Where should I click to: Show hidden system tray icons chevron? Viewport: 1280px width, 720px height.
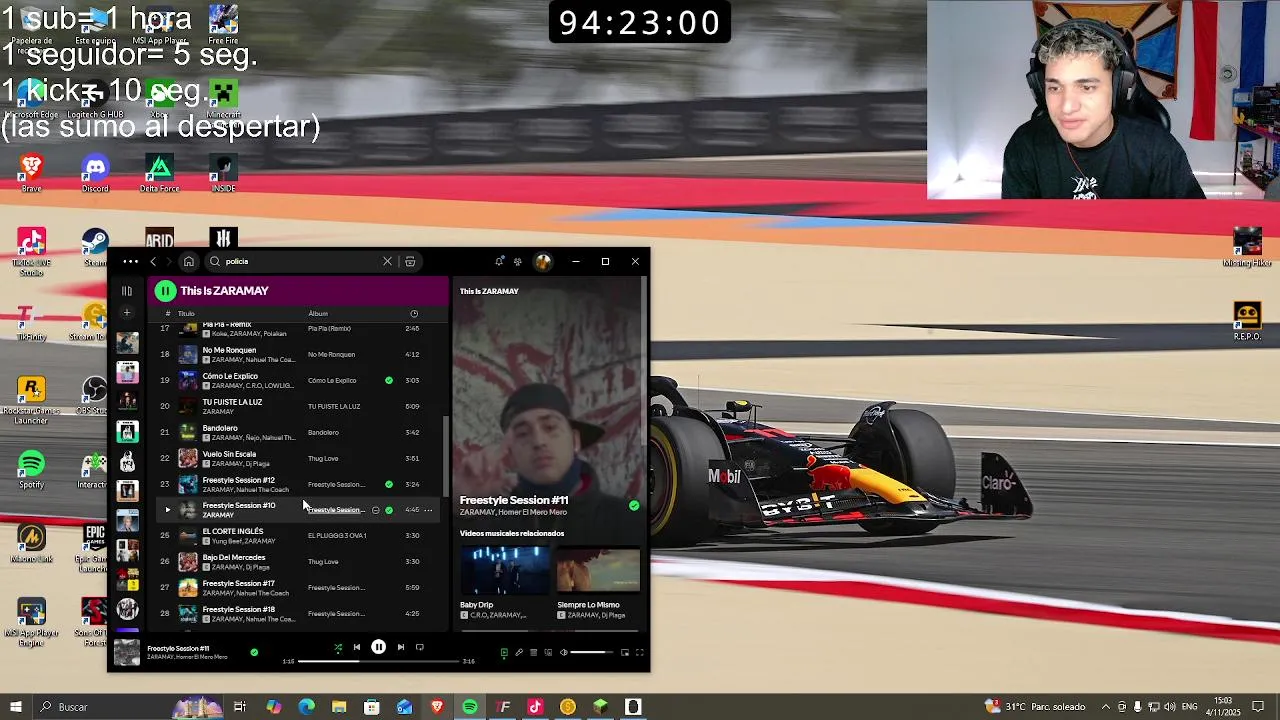tap(1105, 707)
